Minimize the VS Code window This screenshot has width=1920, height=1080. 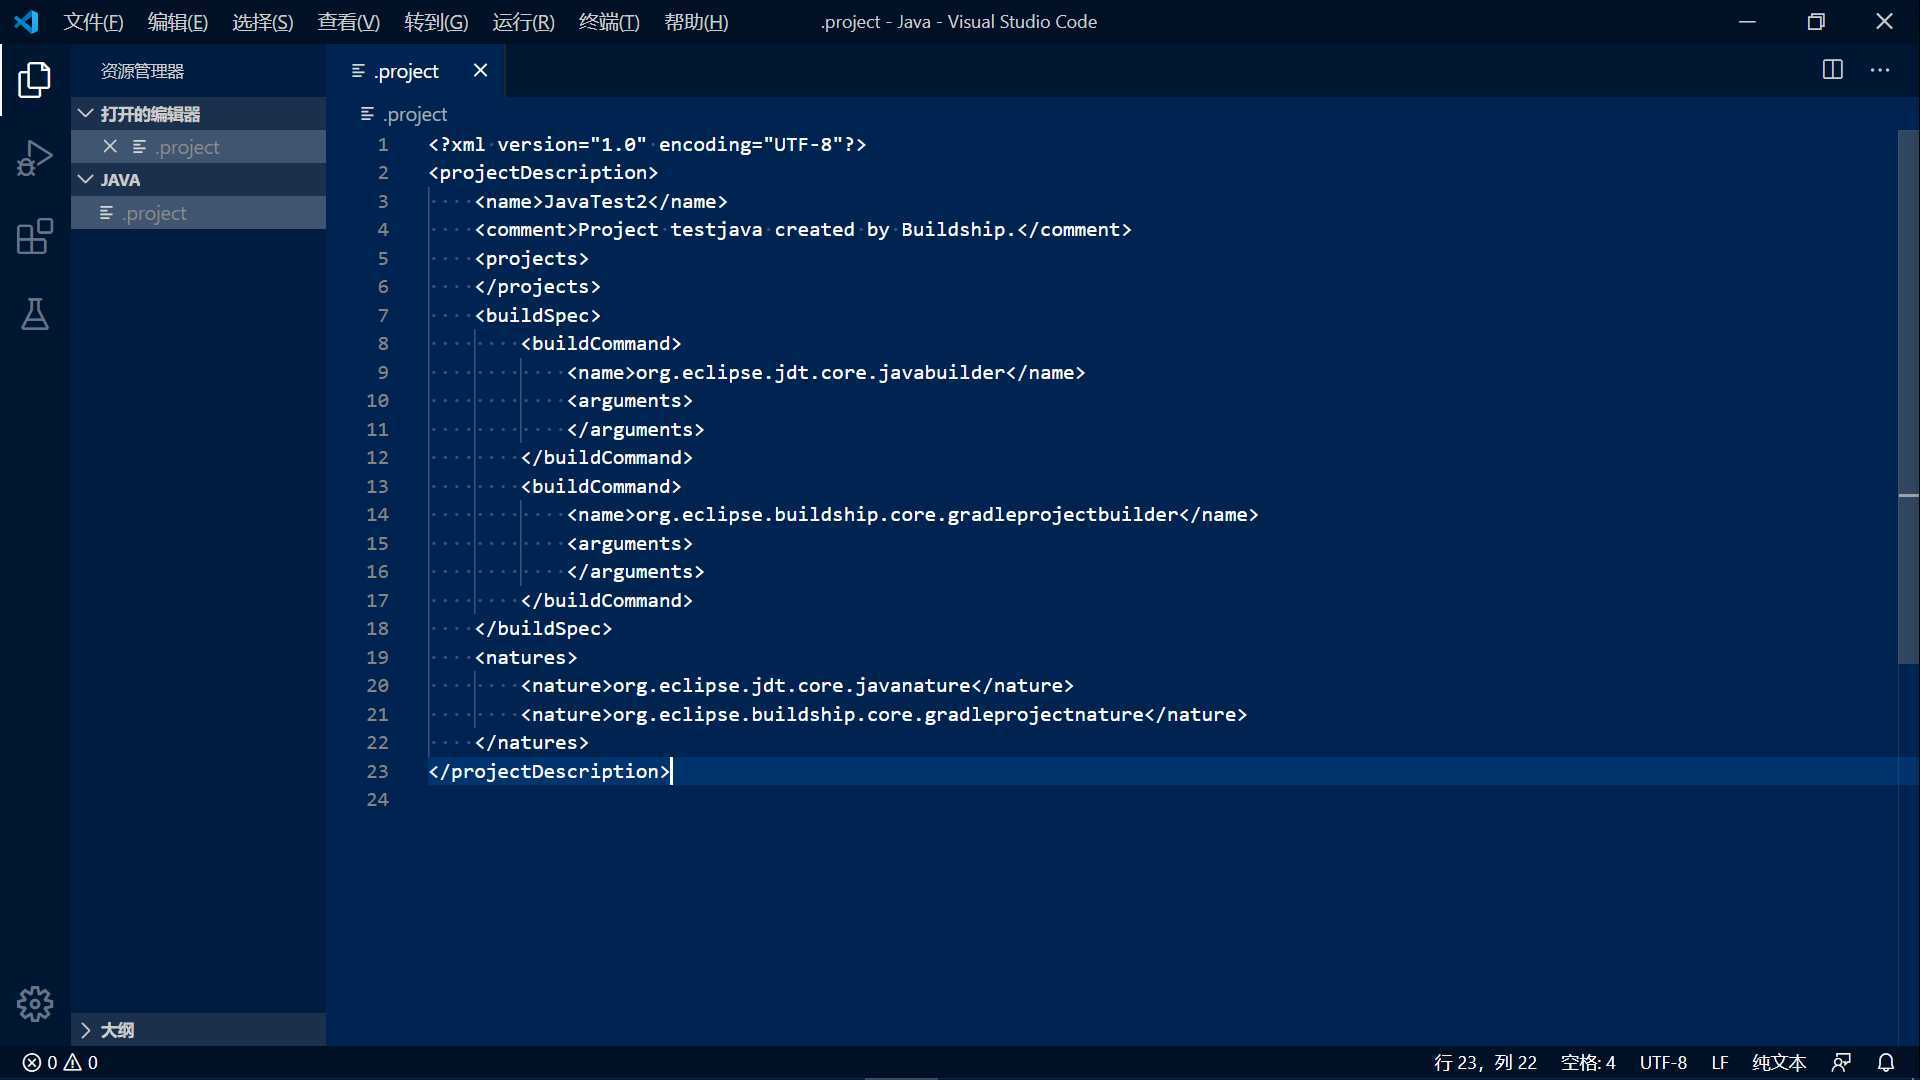tap(1747, 21)
